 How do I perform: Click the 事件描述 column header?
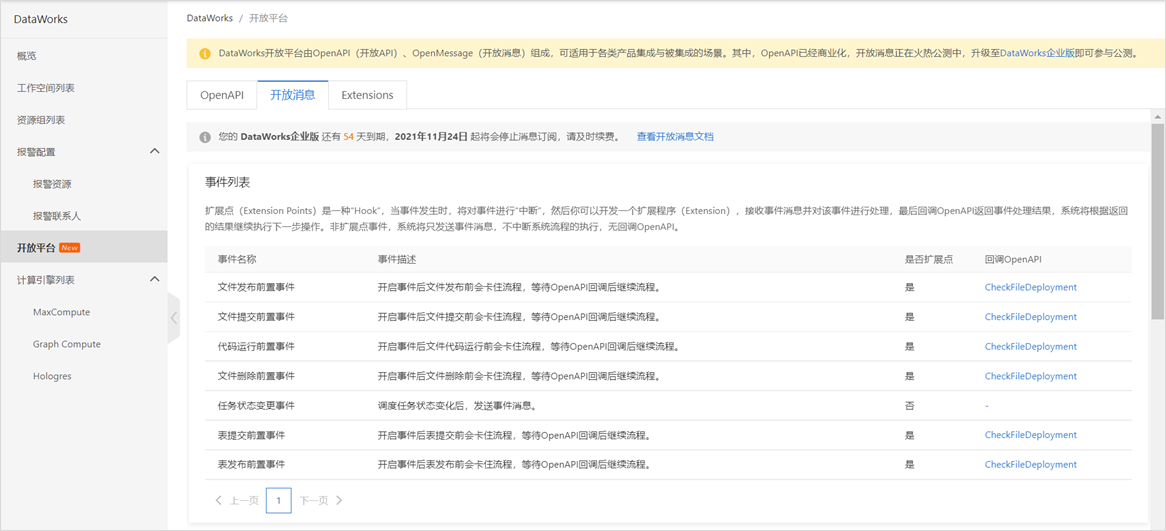[397, 259]
